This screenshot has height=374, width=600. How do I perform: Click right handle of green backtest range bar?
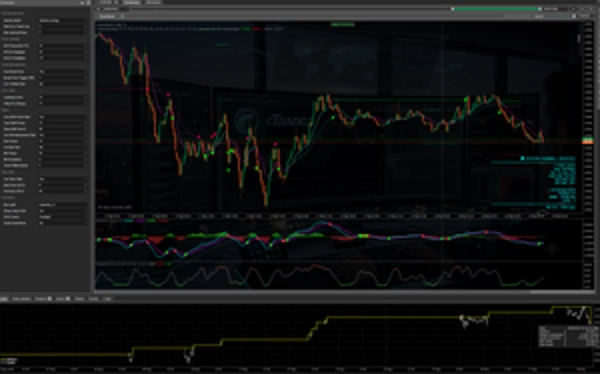[x=540, y=9]
